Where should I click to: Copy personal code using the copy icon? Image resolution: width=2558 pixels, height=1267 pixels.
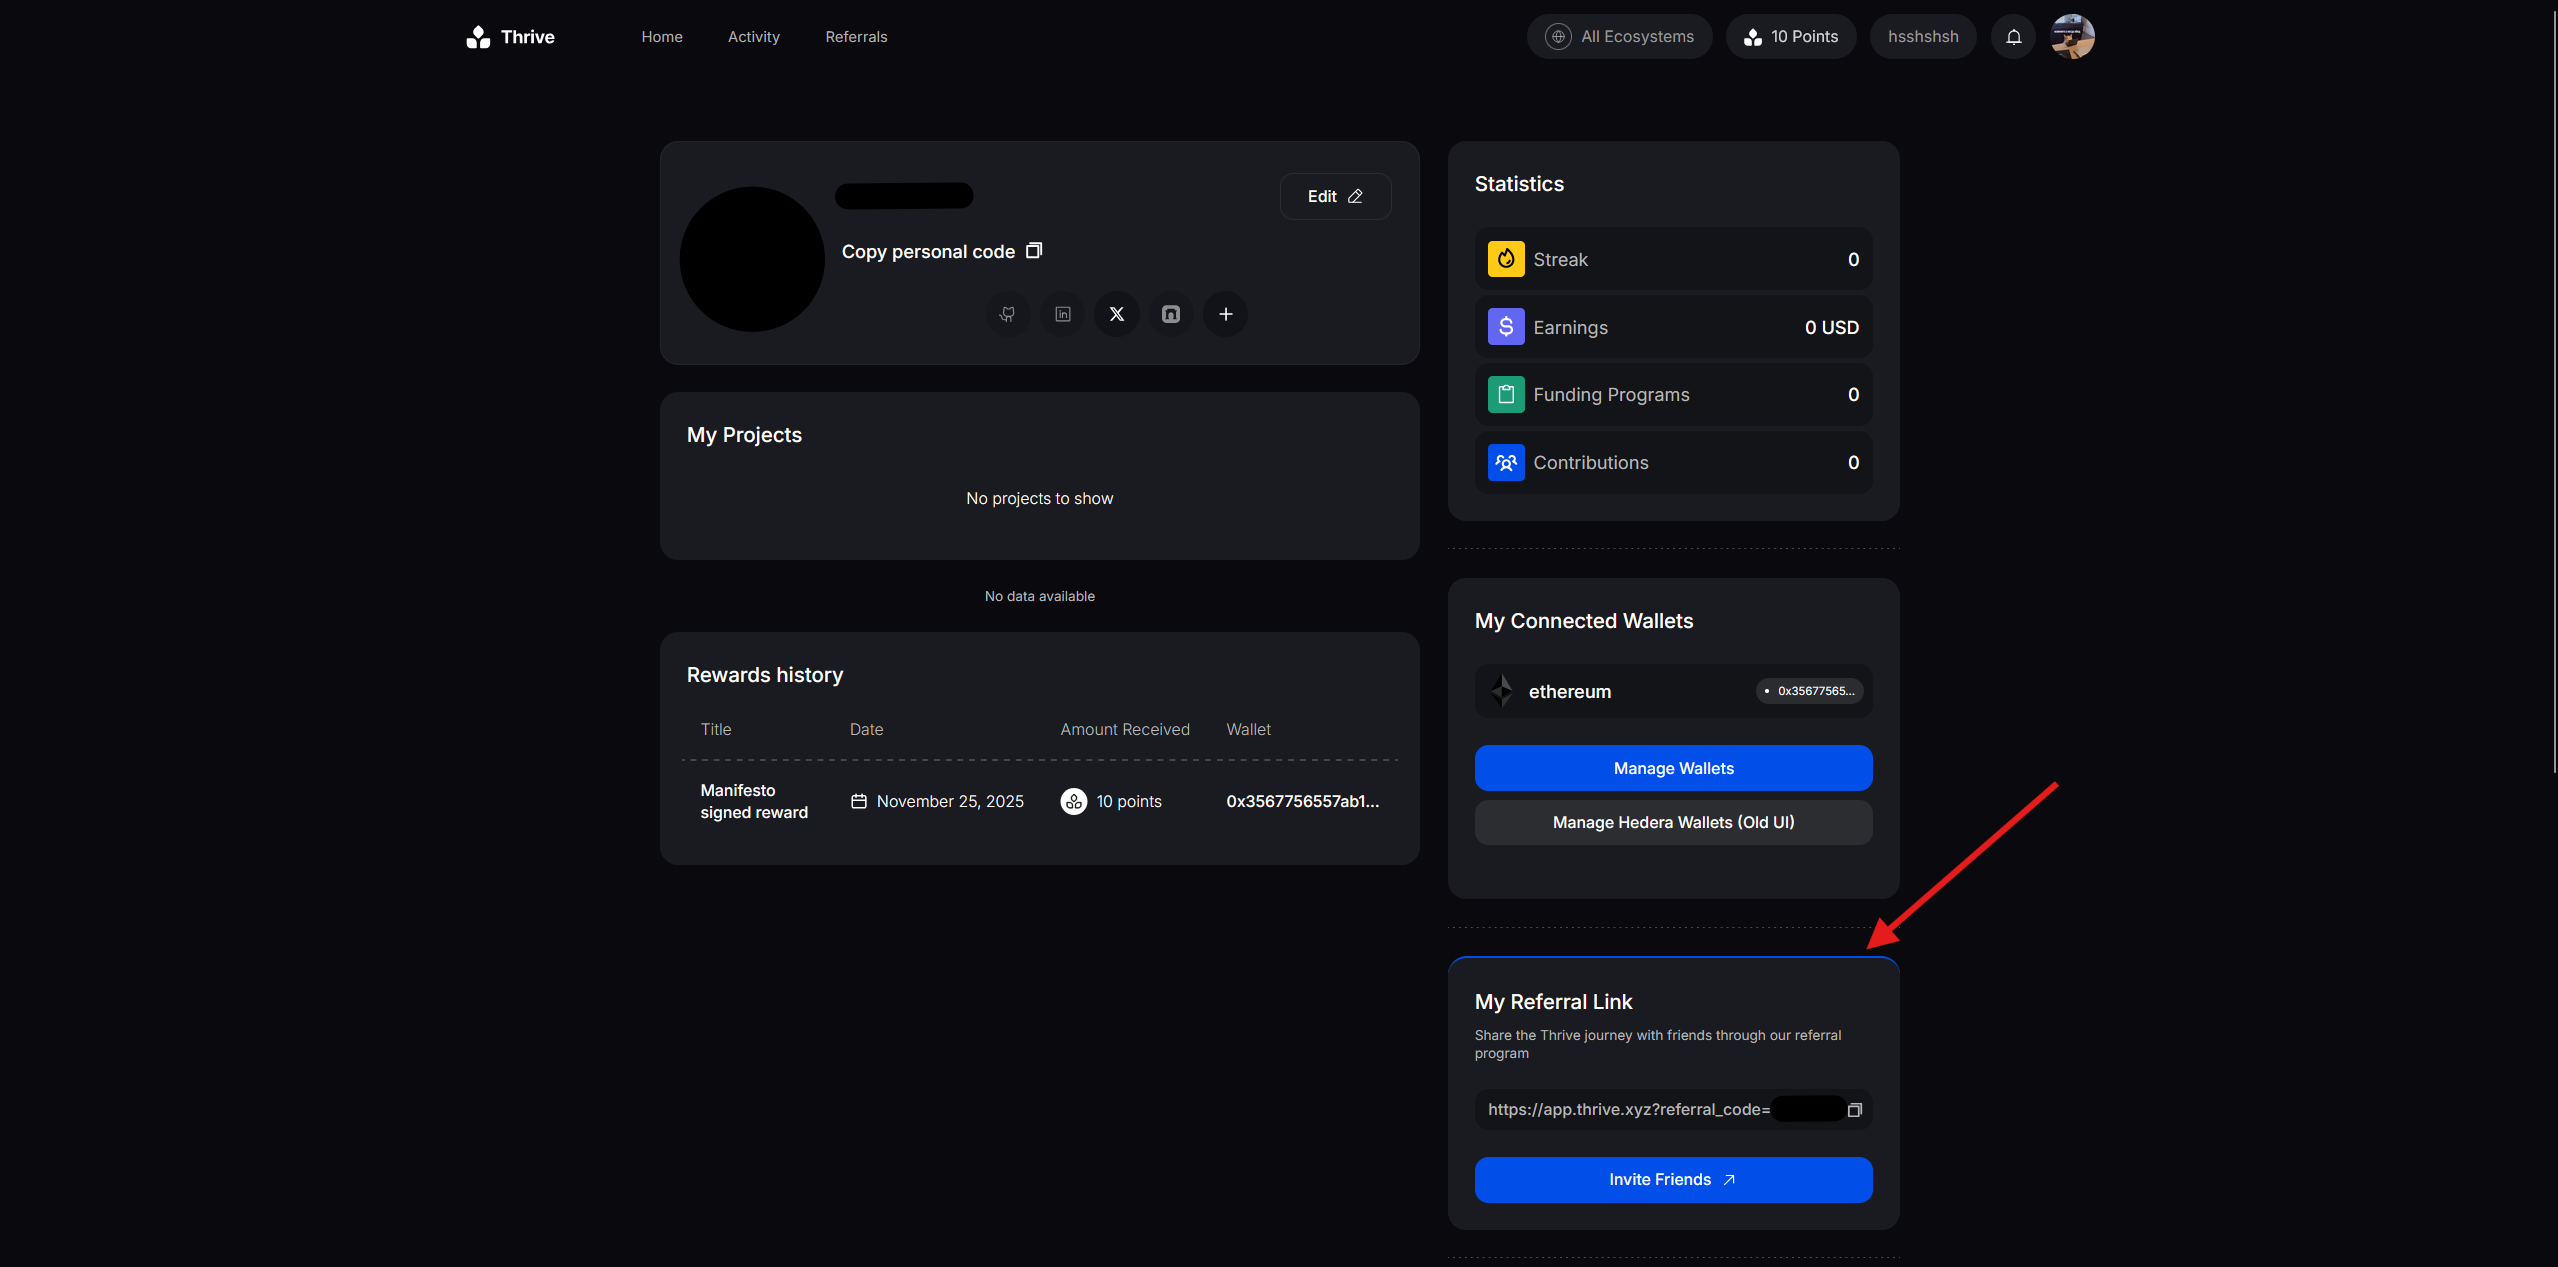pos(1033,251)
